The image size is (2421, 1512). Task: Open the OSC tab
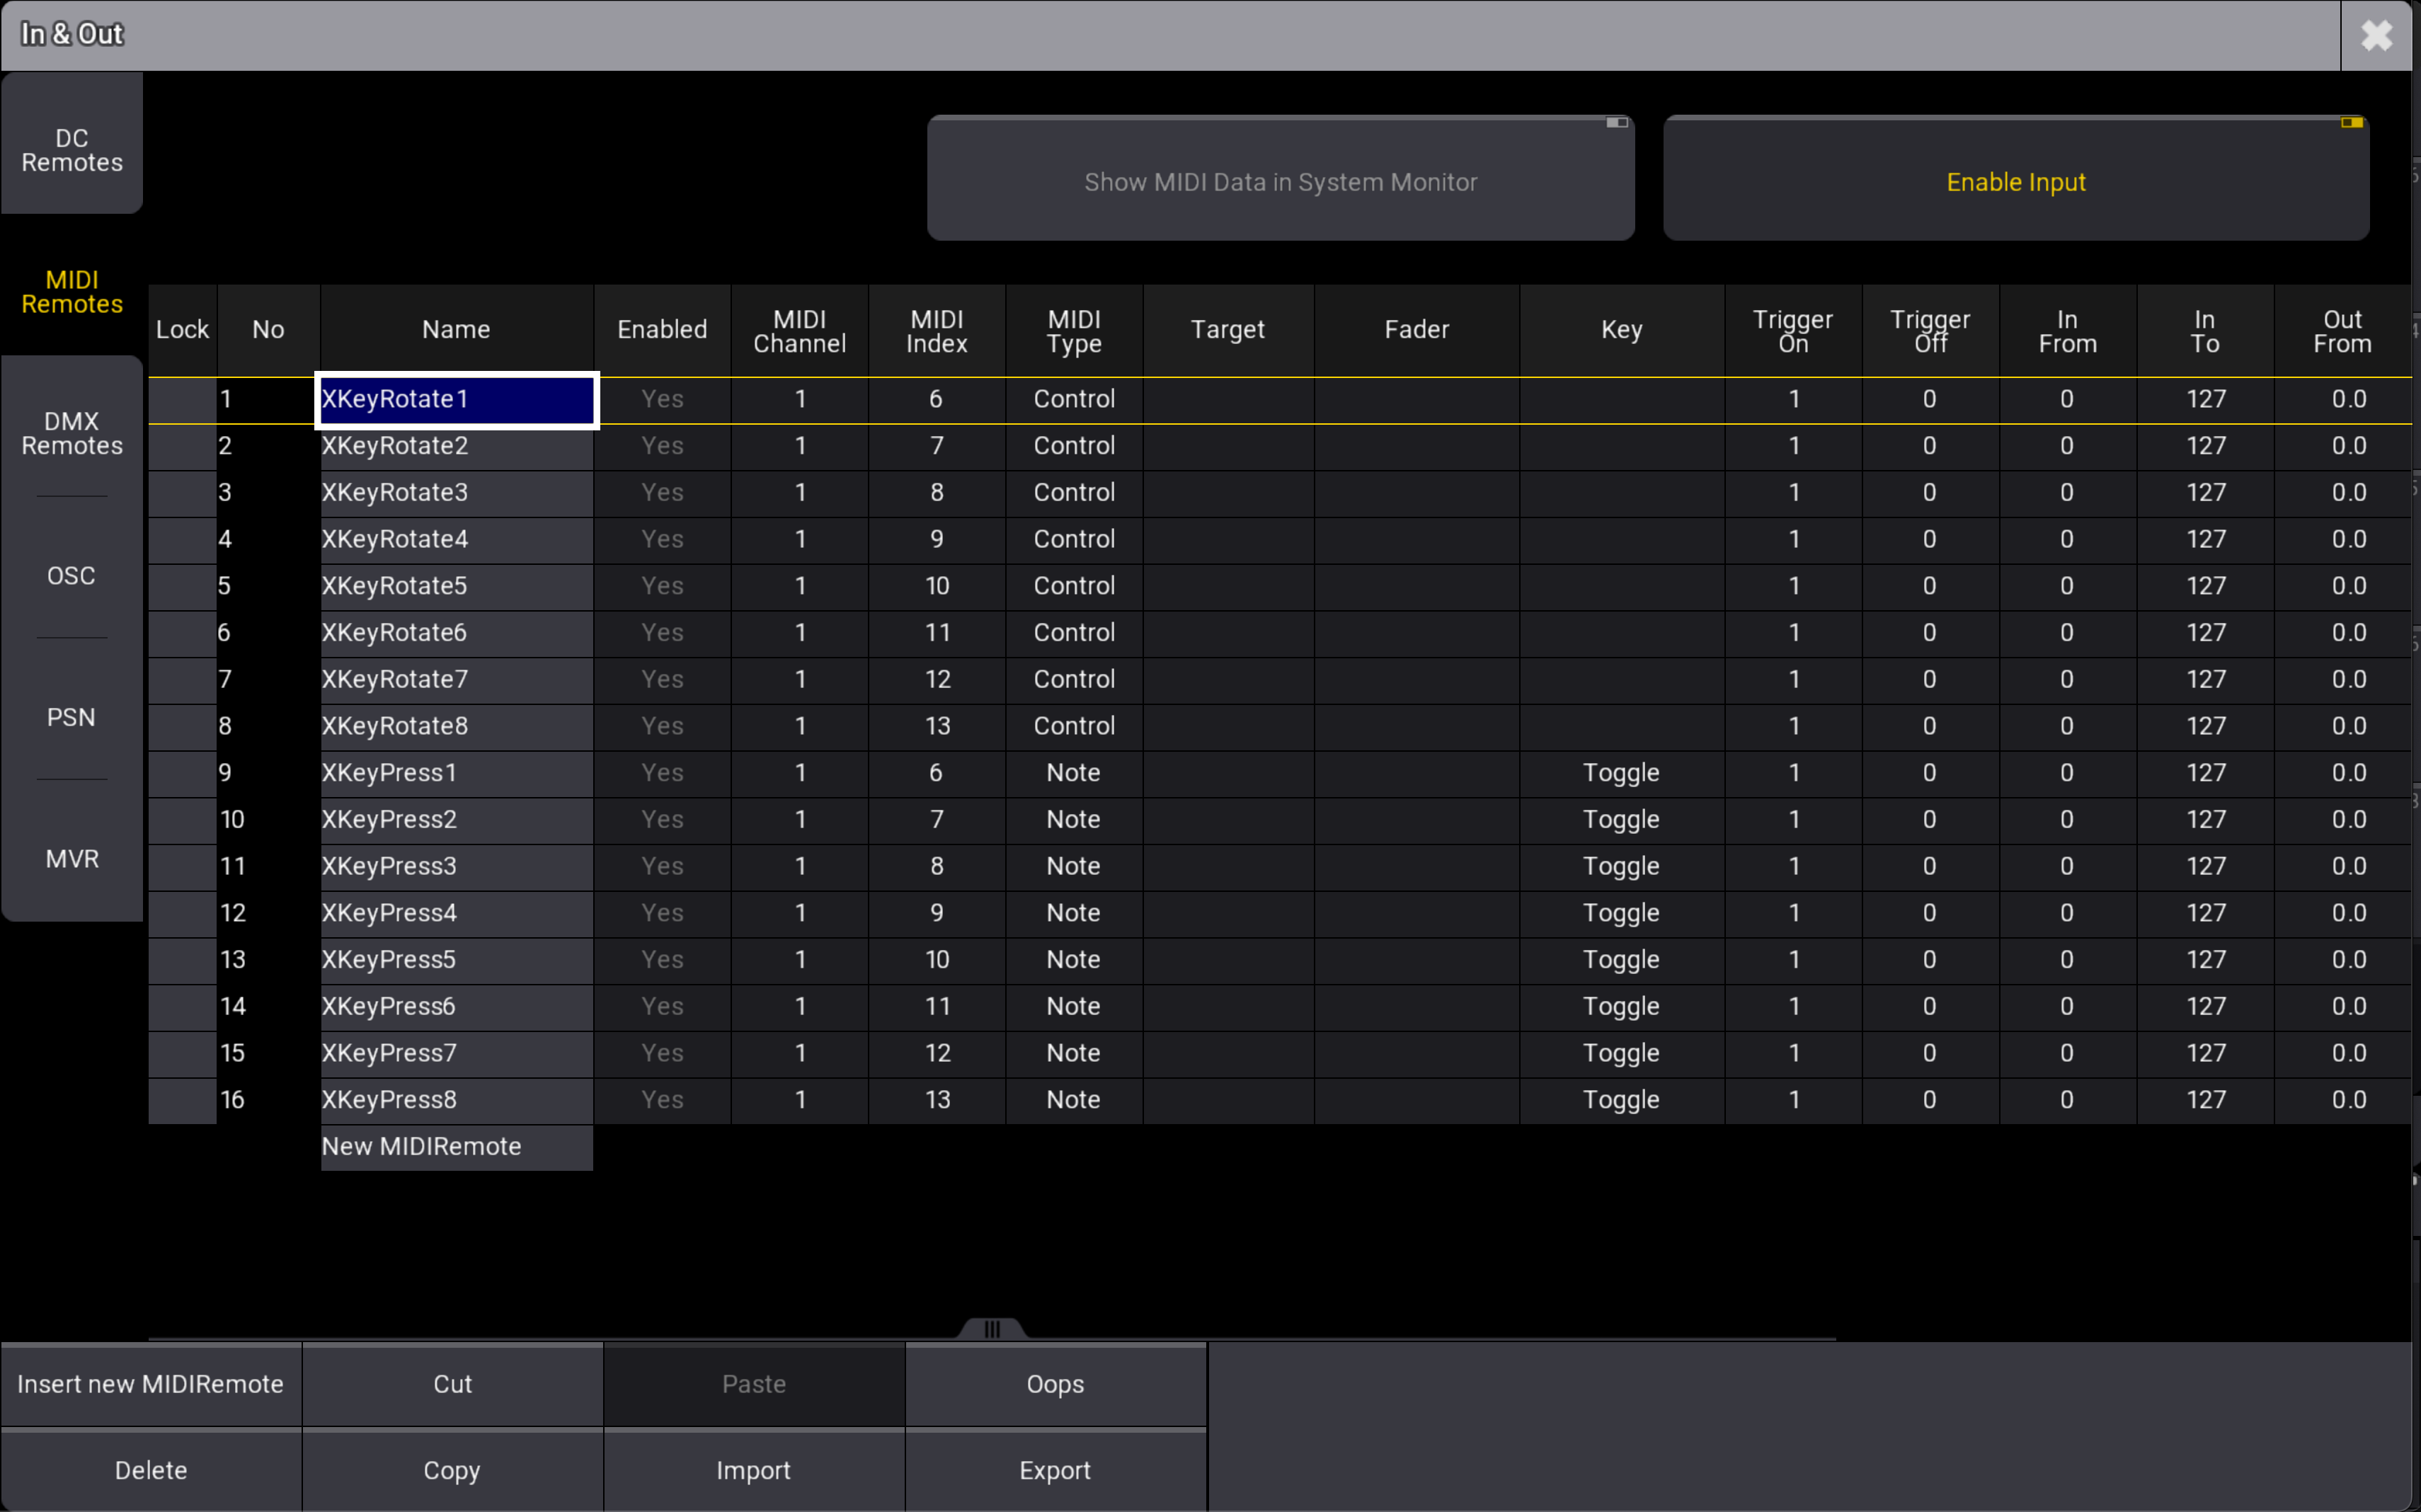tap(72, 575)
